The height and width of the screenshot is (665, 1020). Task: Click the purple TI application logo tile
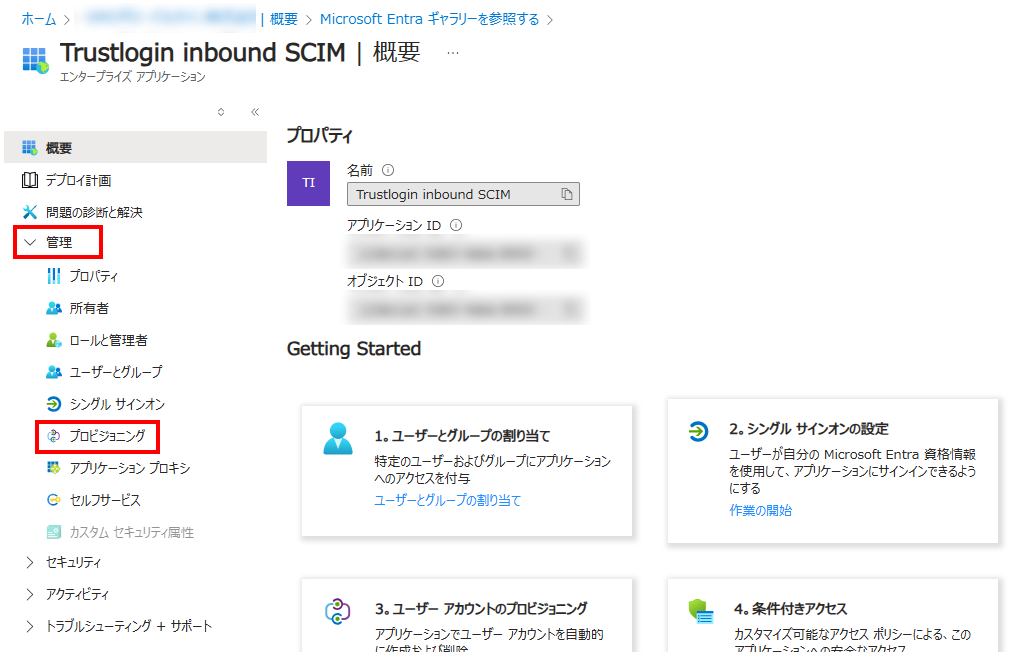pyautogui.click(x=308, y=183)
